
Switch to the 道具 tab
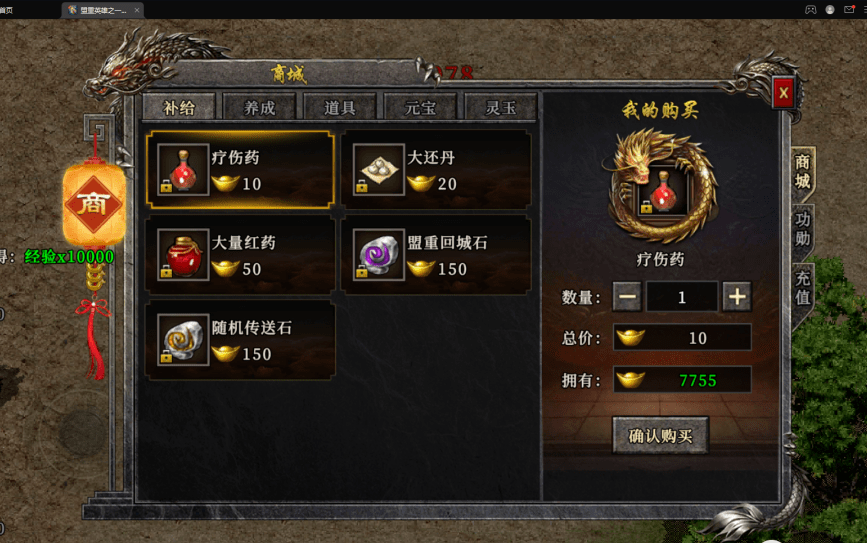click(x=340, y=107)
